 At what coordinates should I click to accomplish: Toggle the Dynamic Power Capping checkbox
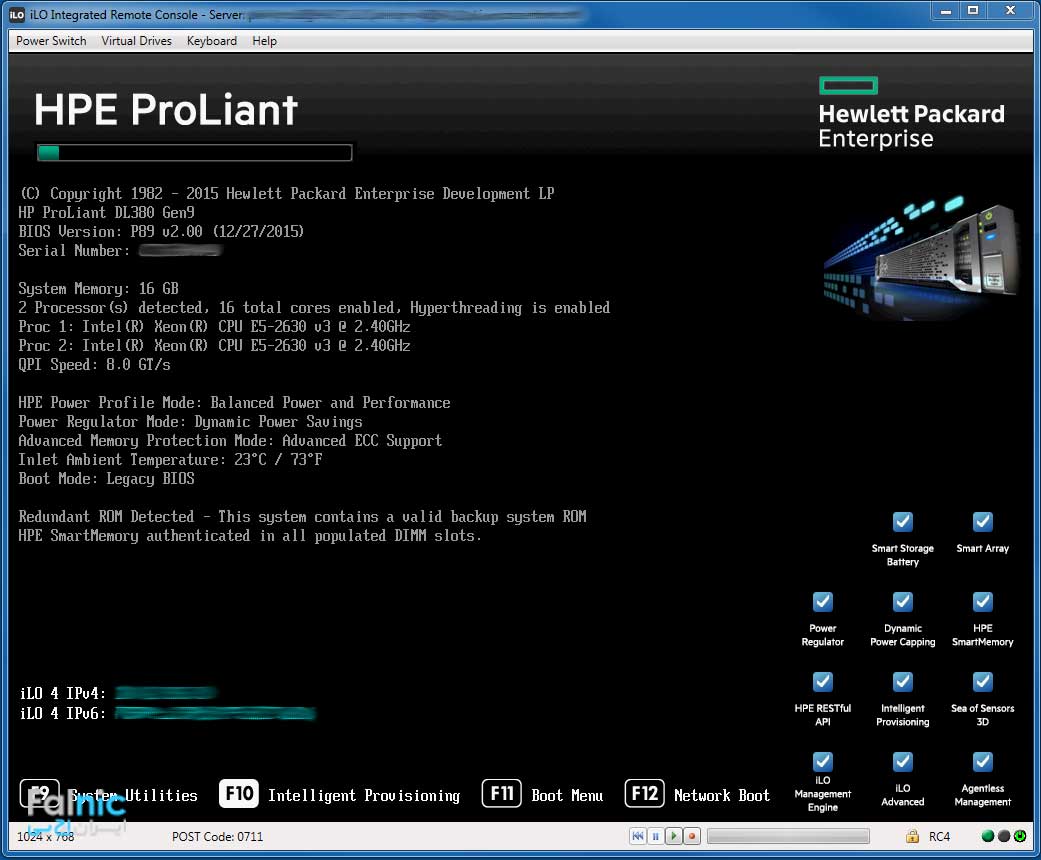[x=902, y=602]
